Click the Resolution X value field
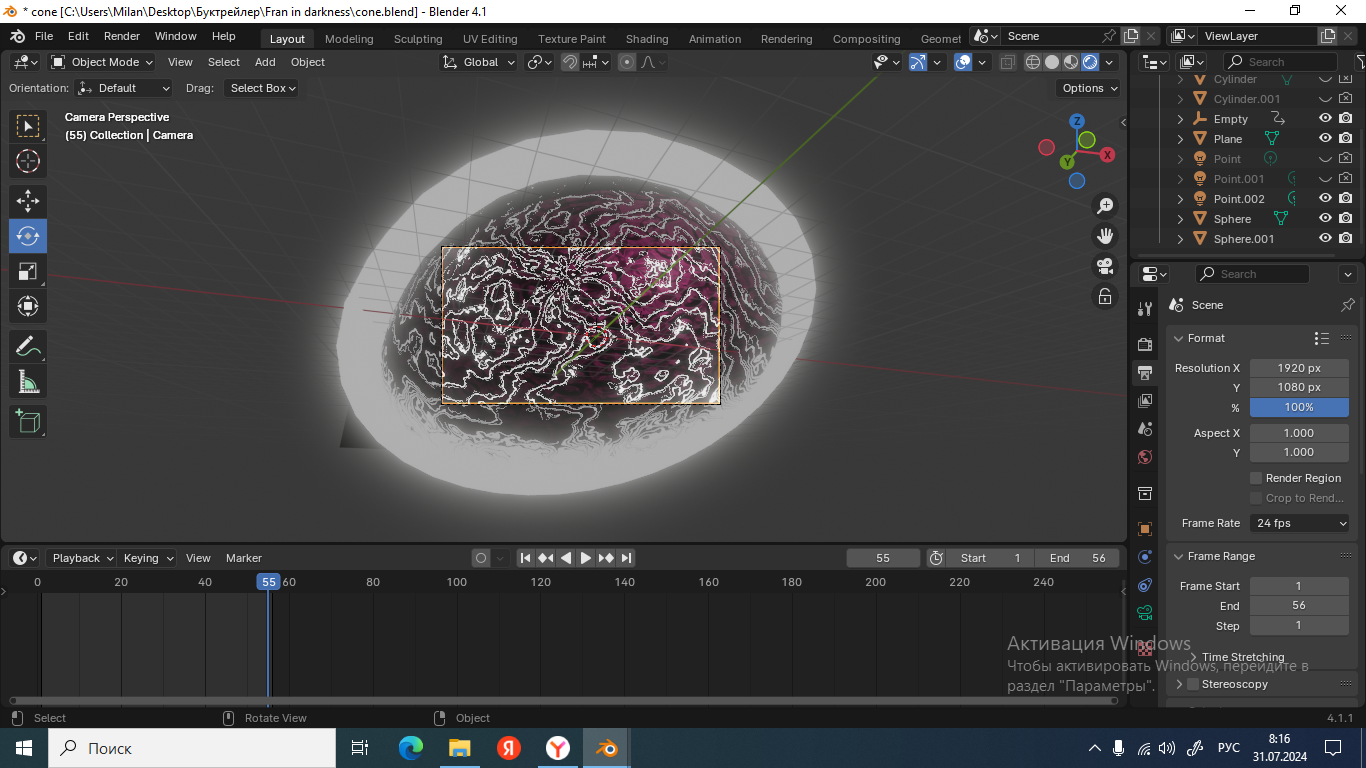Viewport: 1366px width, 768px height. [1299, 368]
